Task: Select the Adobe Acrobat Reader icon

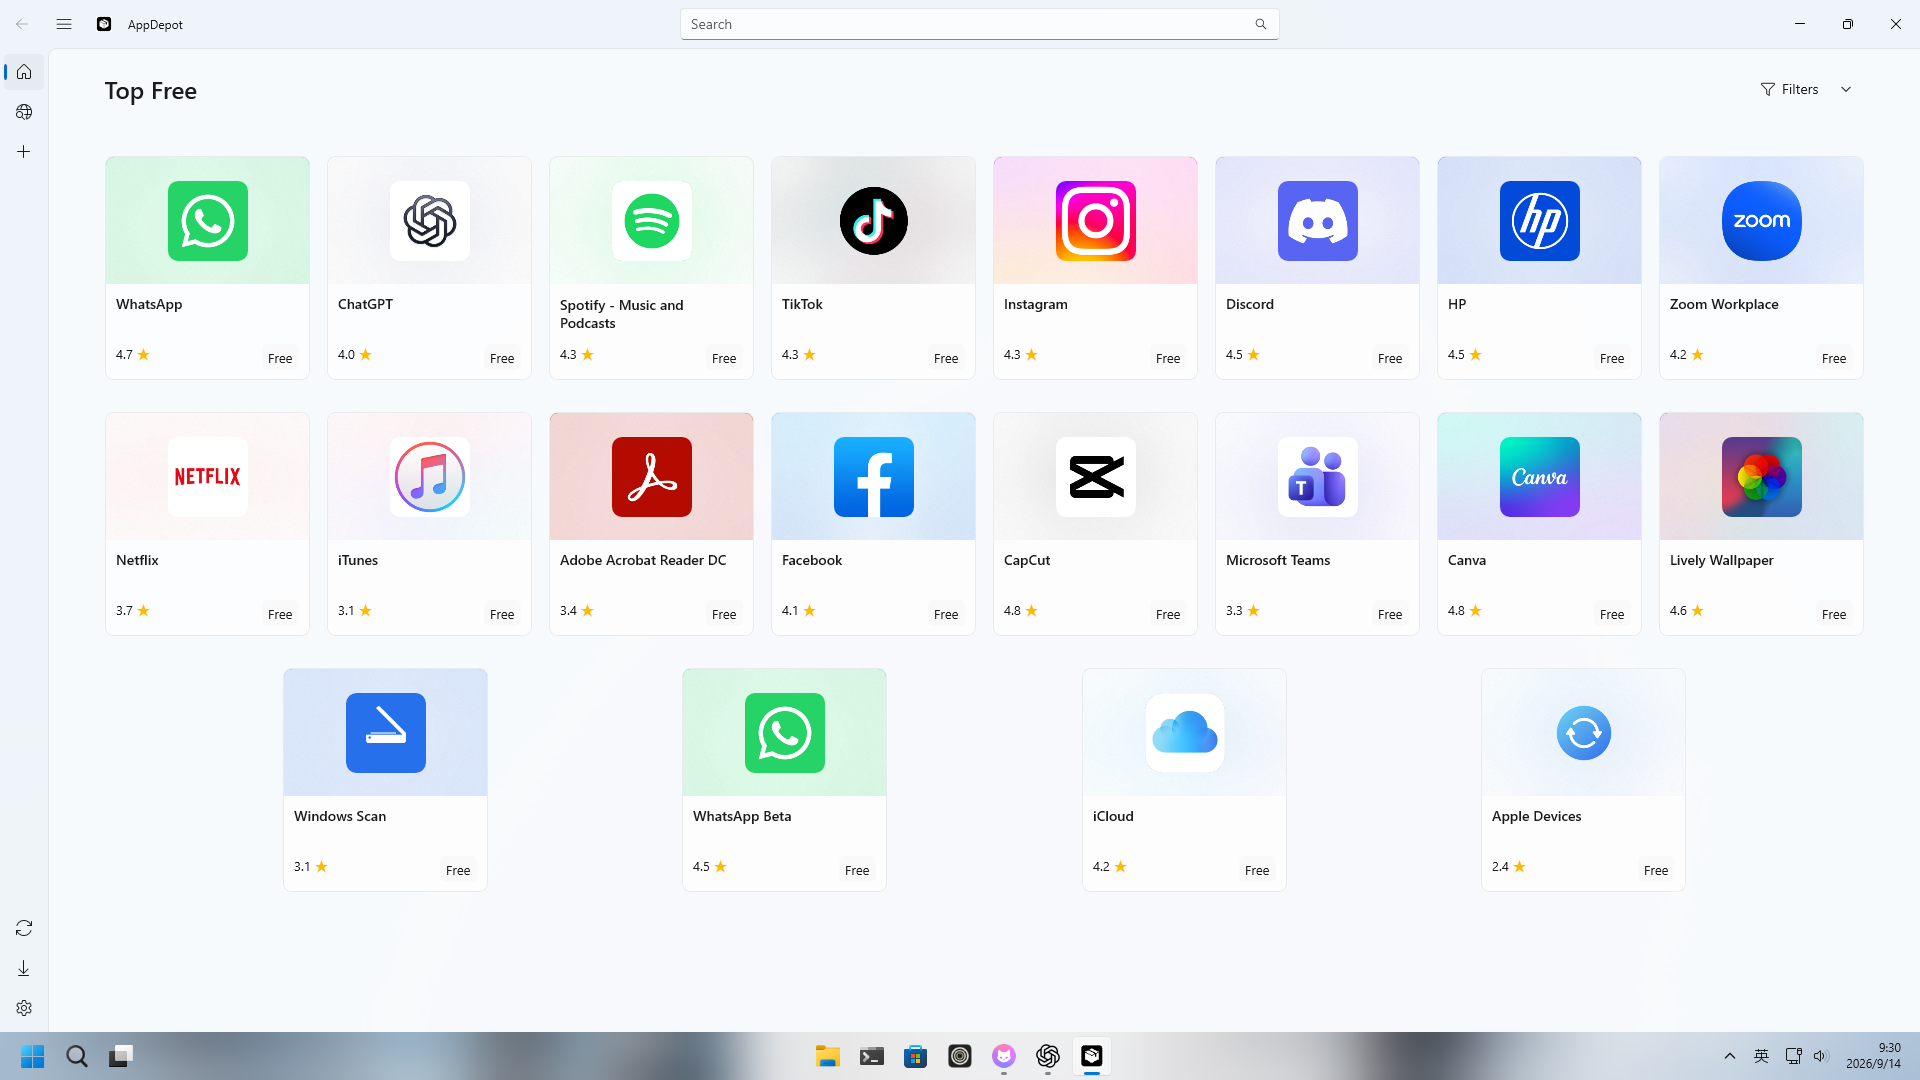Action: [652, 477]
